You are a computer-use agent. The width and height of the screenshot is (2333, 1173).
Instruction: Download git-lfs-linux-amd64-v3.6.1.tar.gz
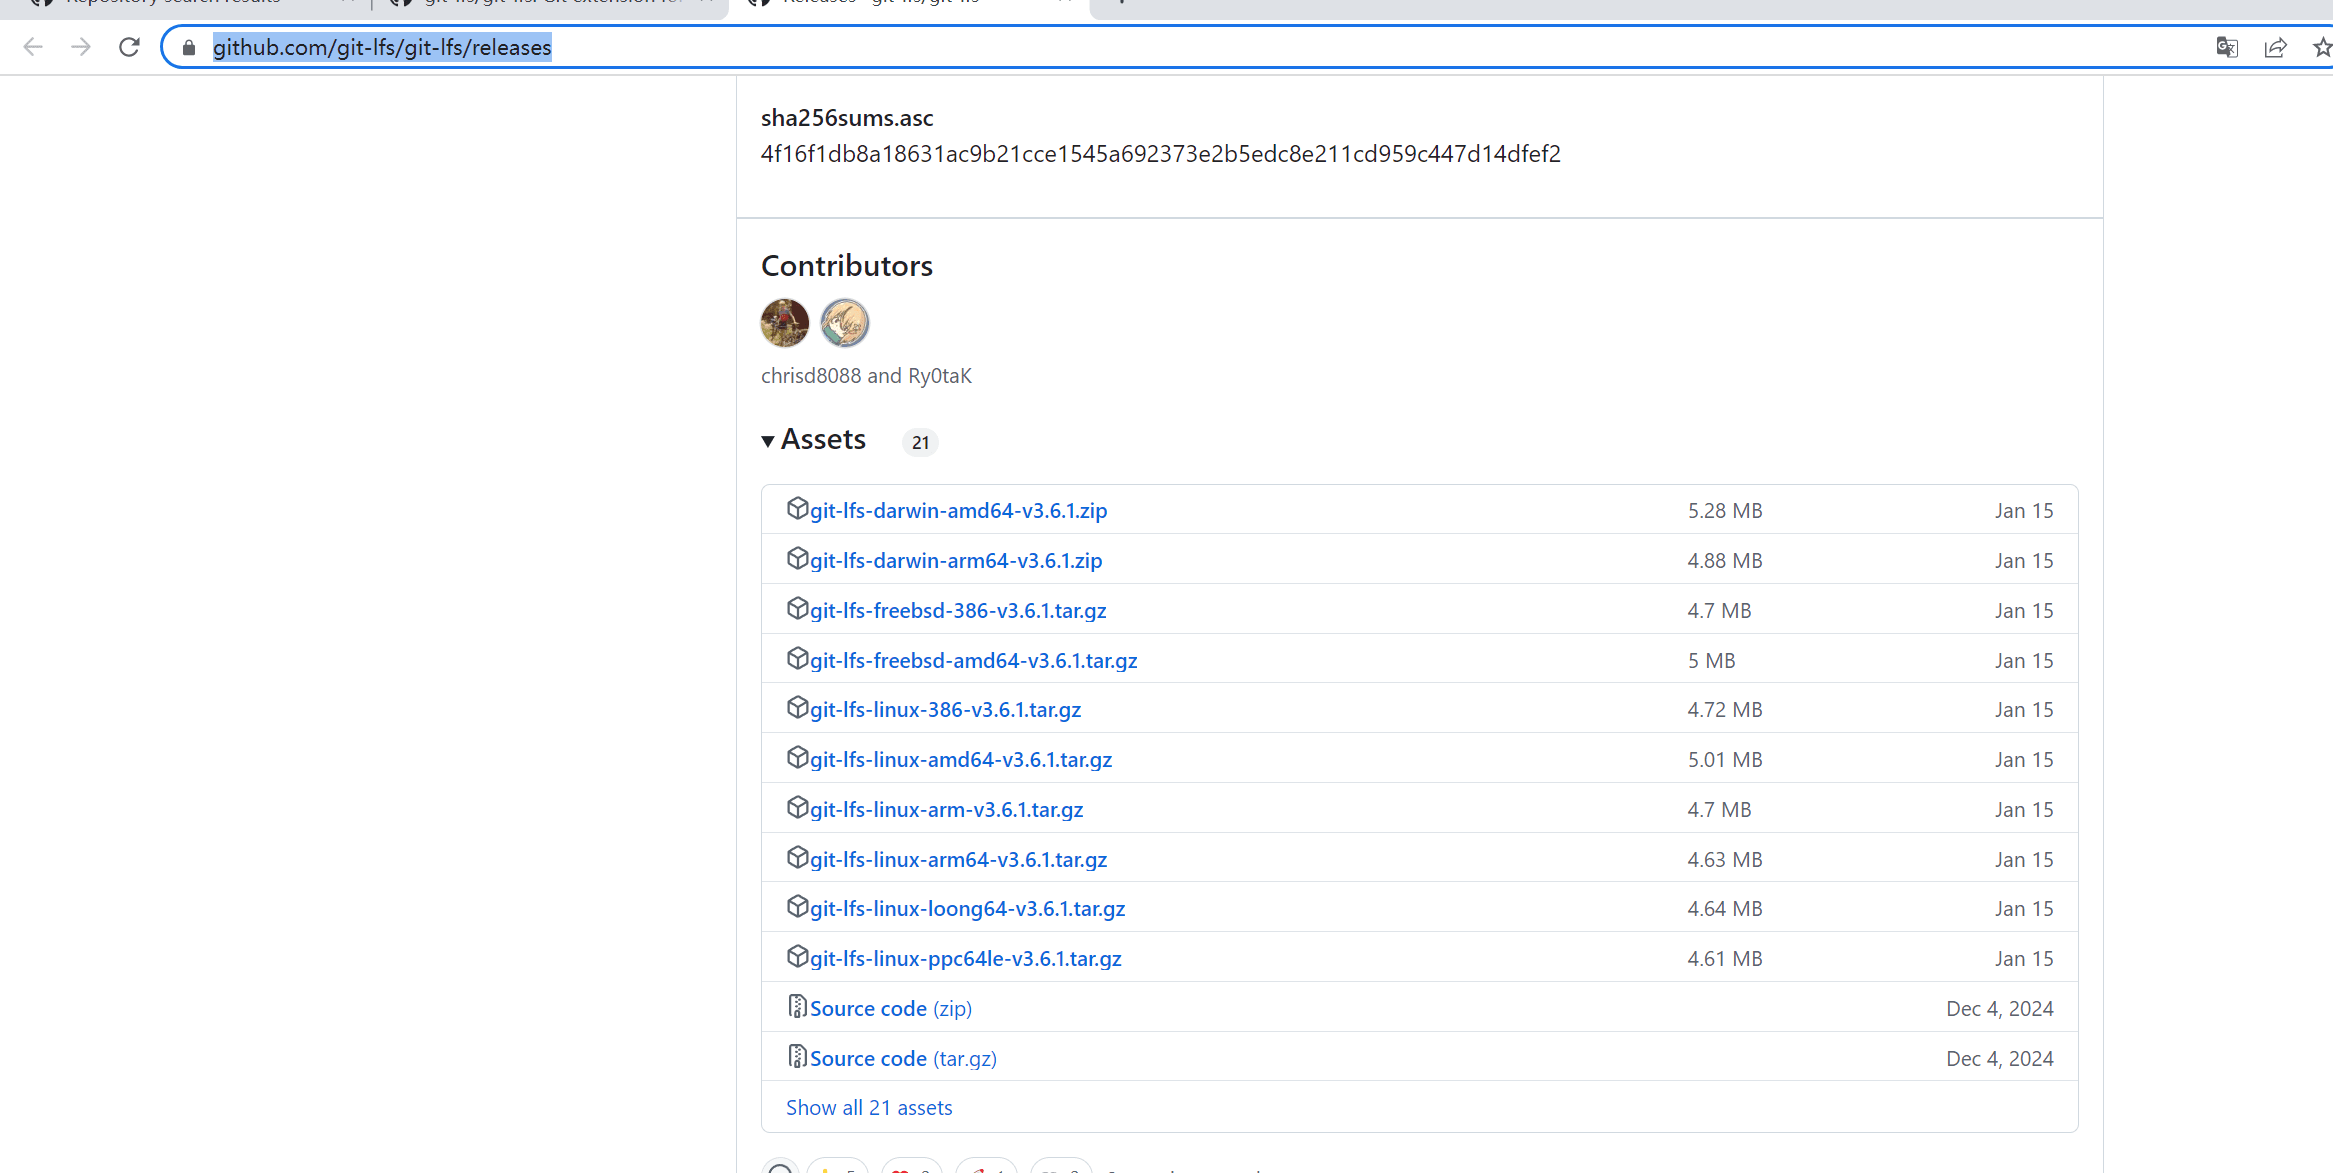click(960, 760)
